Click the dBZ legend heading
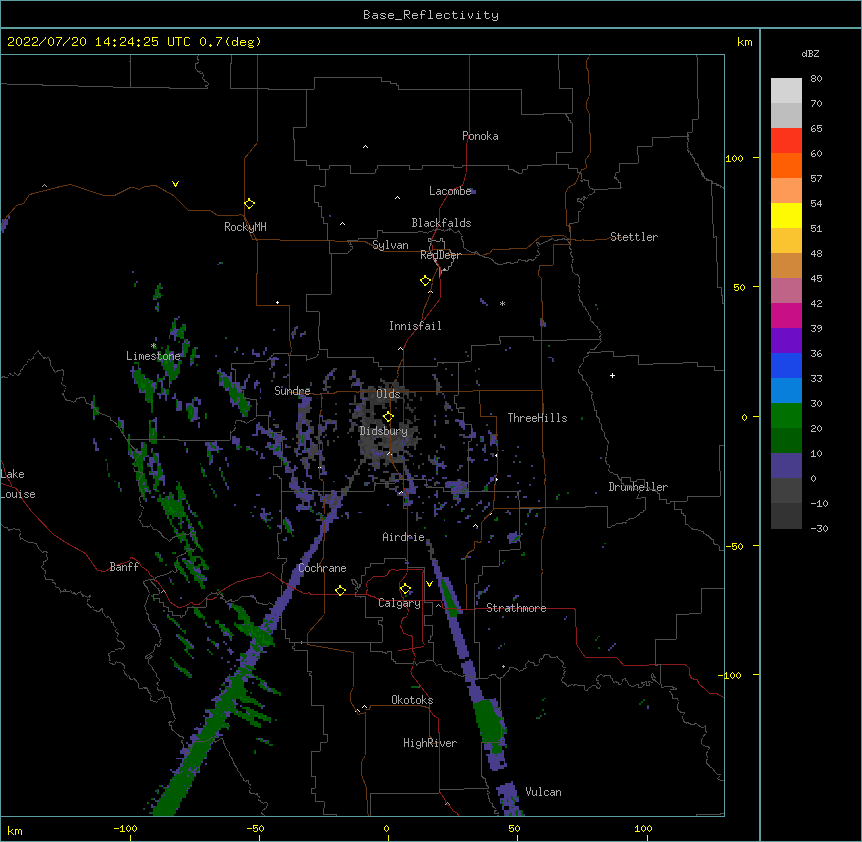The image size is (862, 842). [x=810, y=54]
